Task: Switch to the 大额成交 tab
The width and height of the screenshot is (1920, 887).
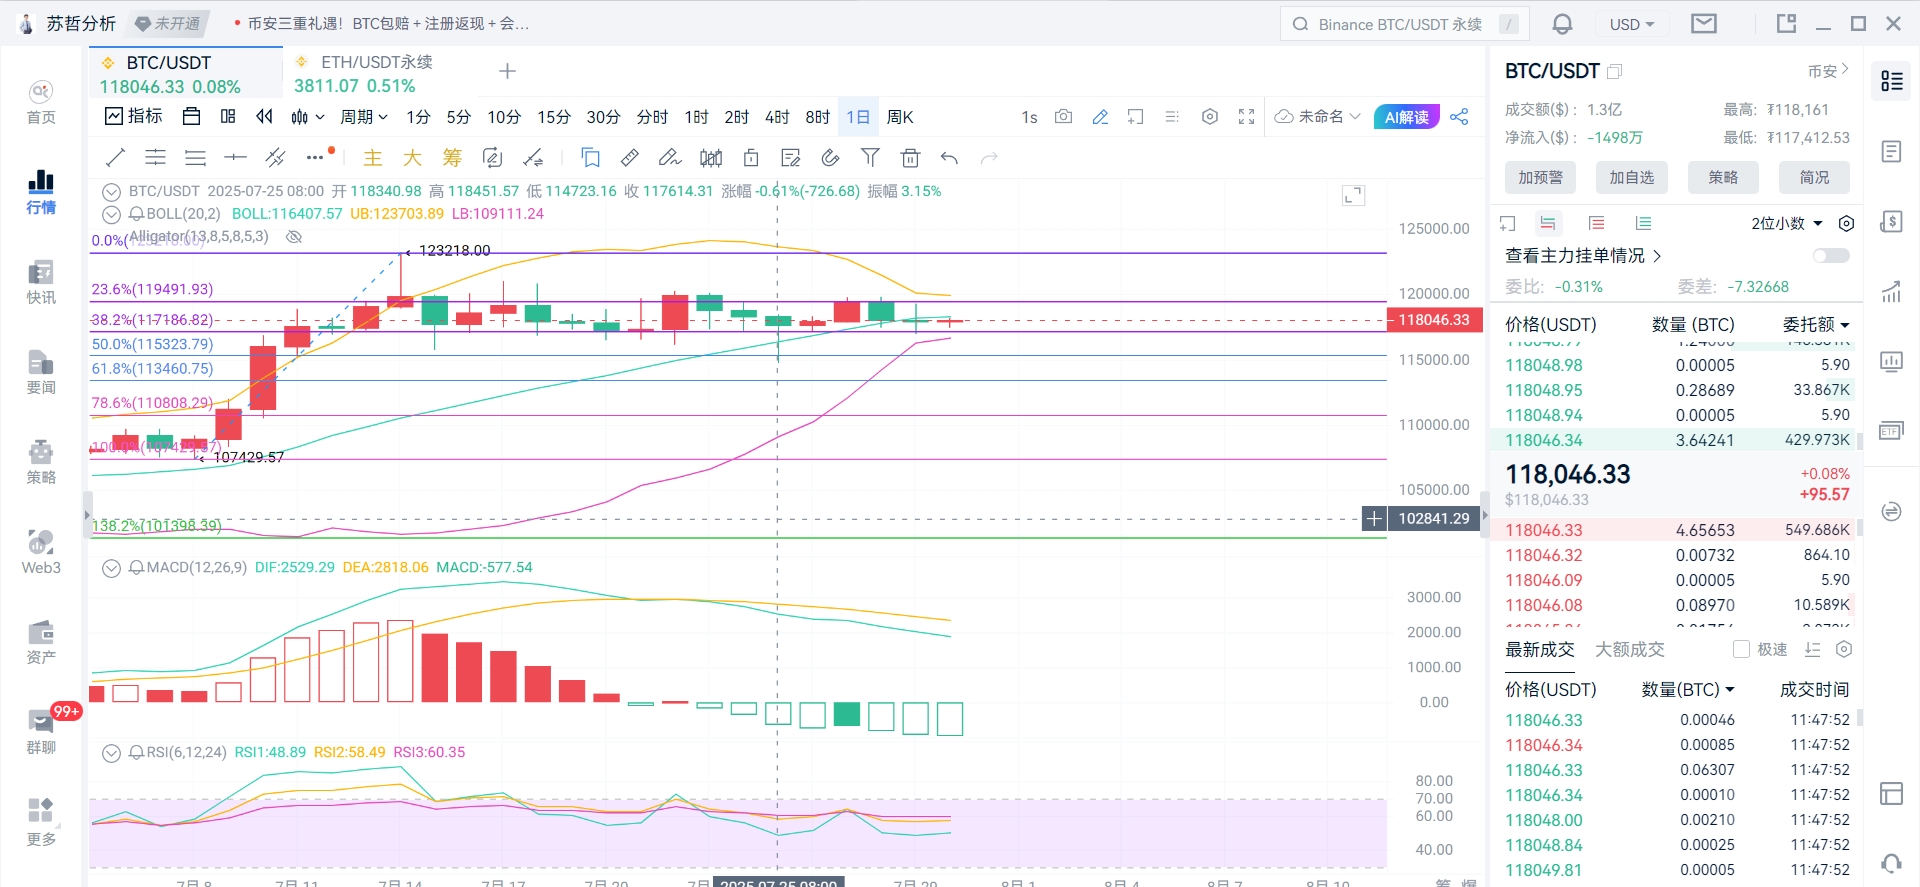Action: click(1630, 649)
